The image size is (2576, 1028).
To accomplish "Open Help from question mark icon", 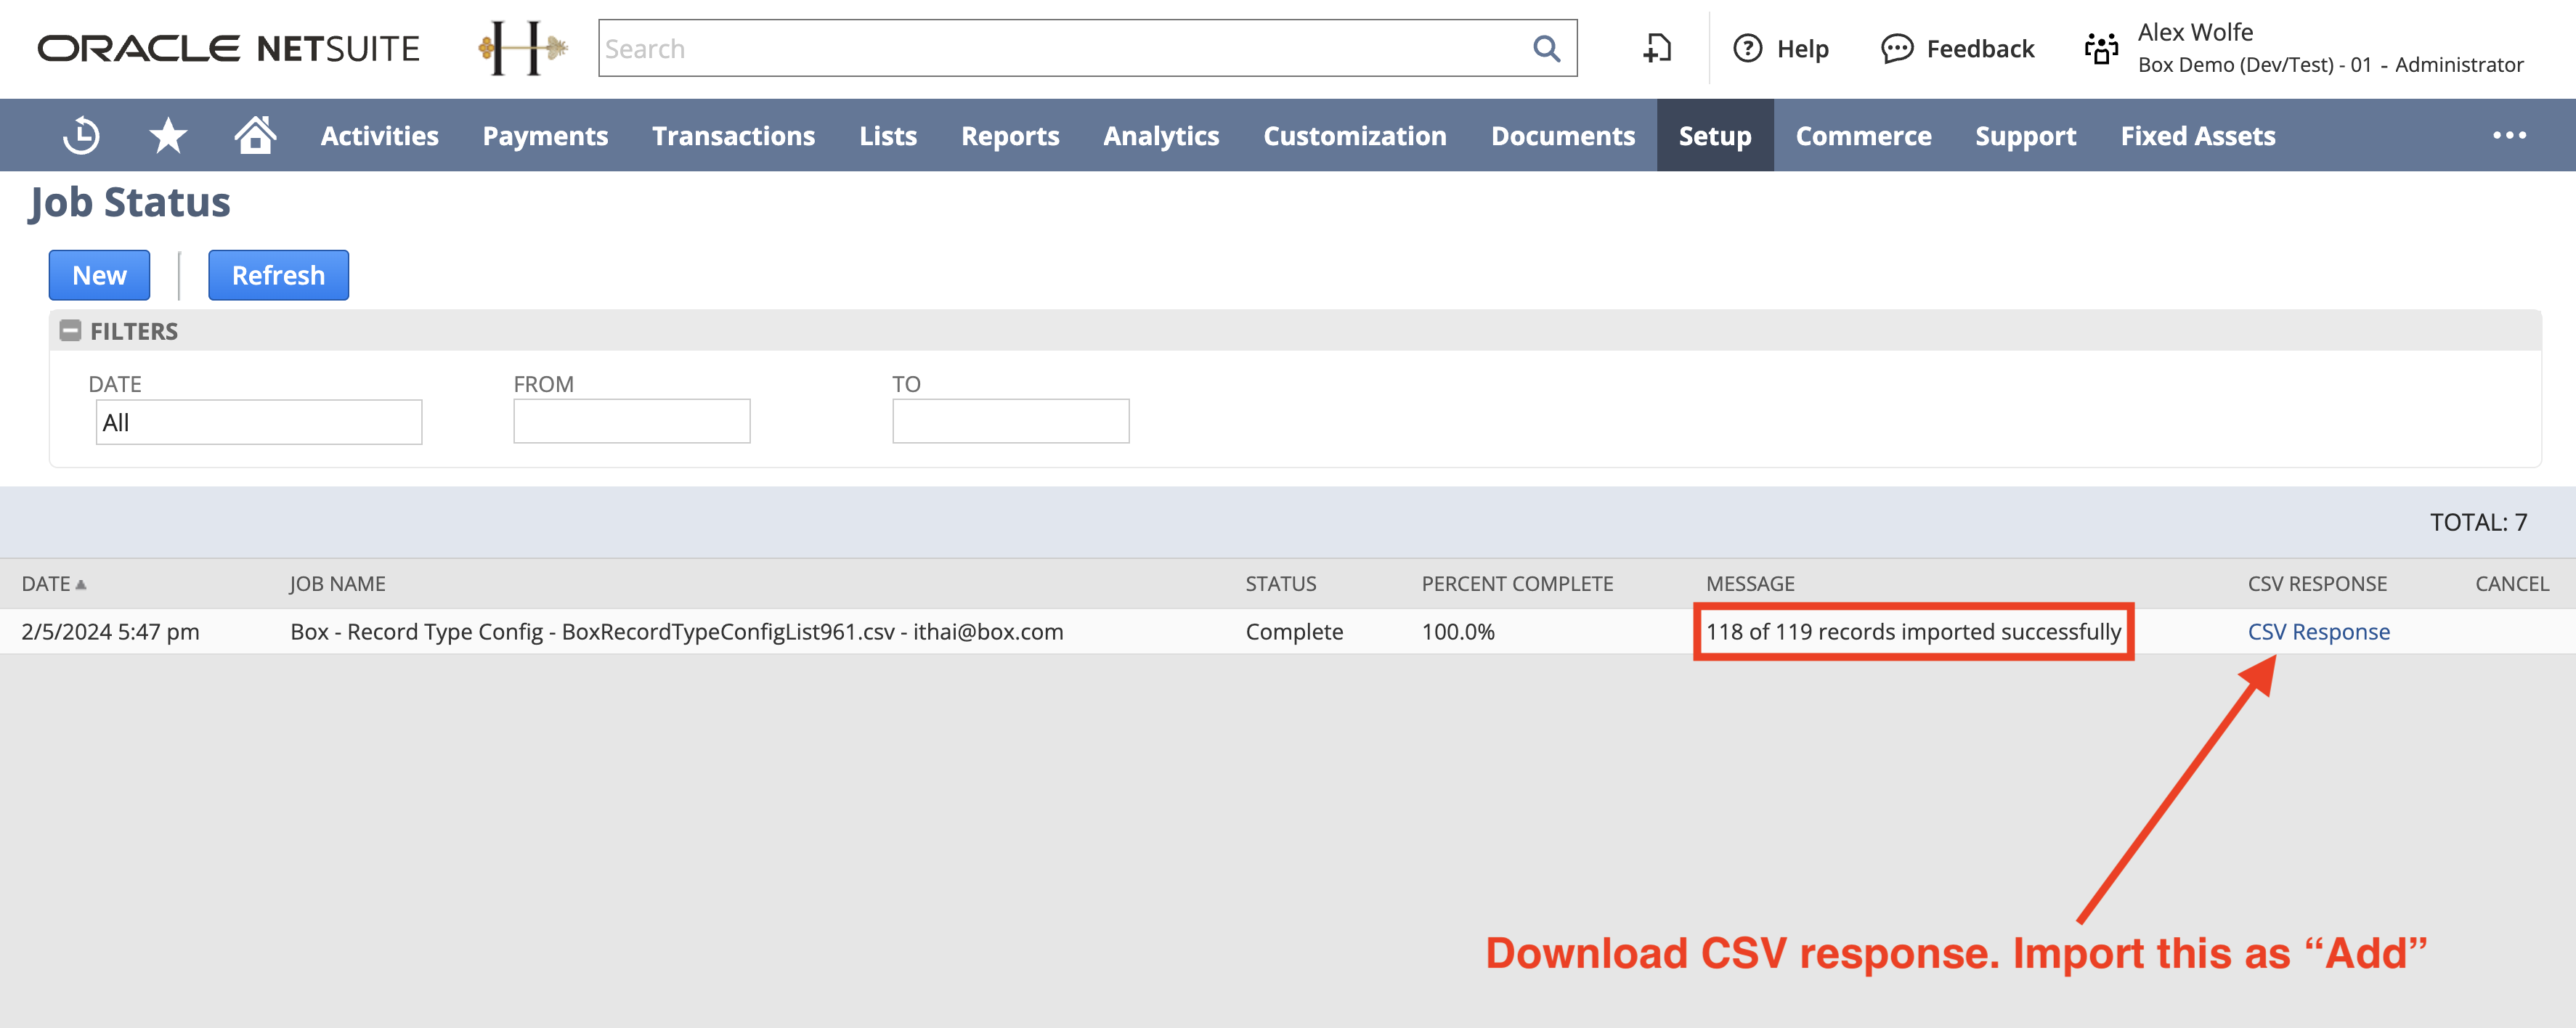I will pos(1747,48).
